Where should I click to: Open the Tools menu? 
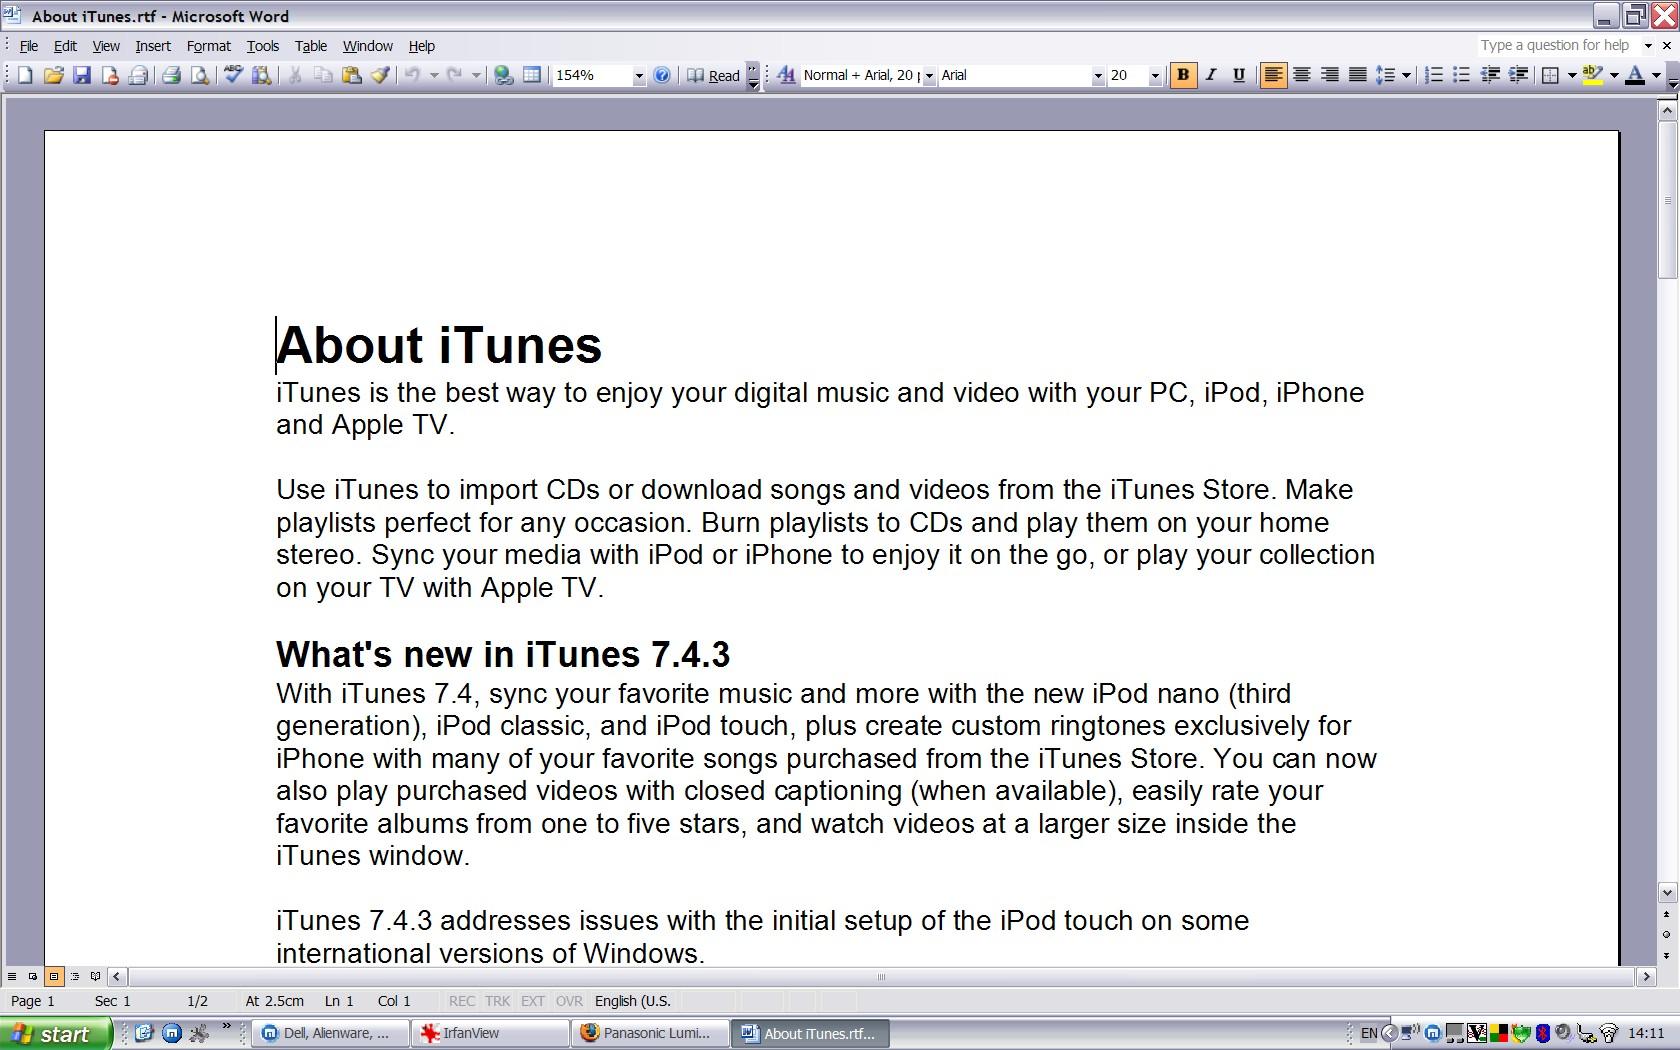pyautogui.click(x=263, y=46)
